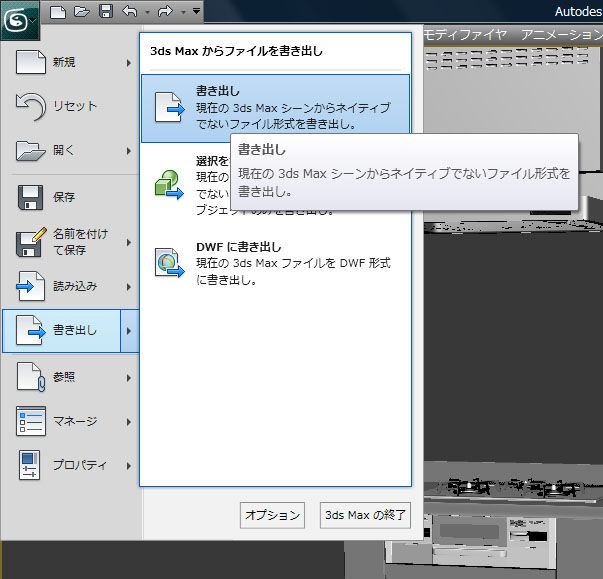Select the マネージ menu entry
The width and height of the screenshot is (603, 579).
click(x=69, y=421)
